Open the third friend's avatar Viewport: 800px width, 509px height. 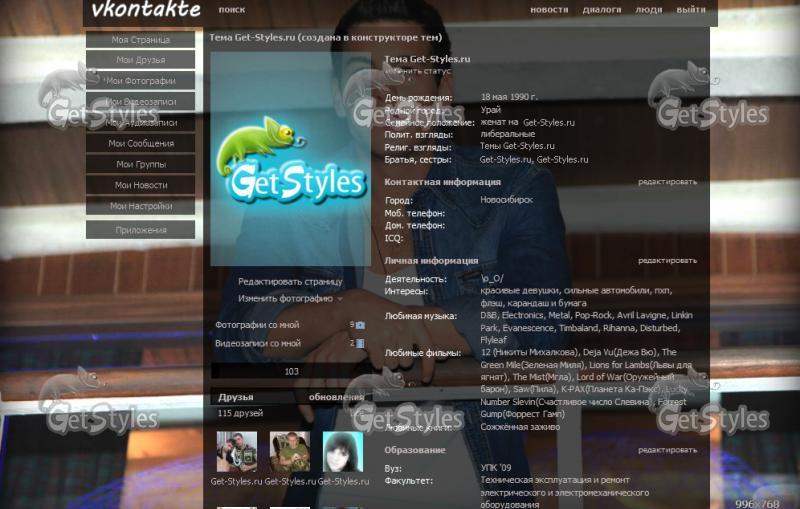click(343, 452)
